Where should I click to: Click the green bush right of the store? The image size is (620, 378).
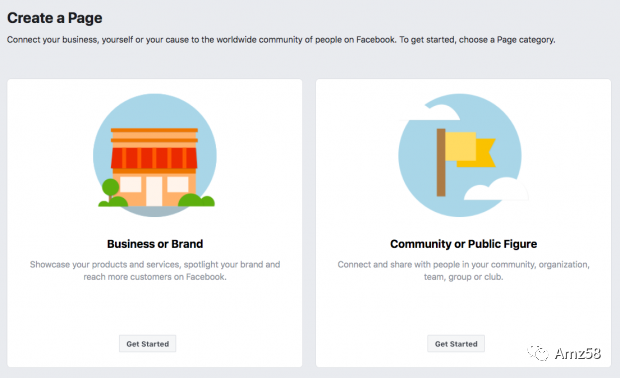[x=196, y=200]
